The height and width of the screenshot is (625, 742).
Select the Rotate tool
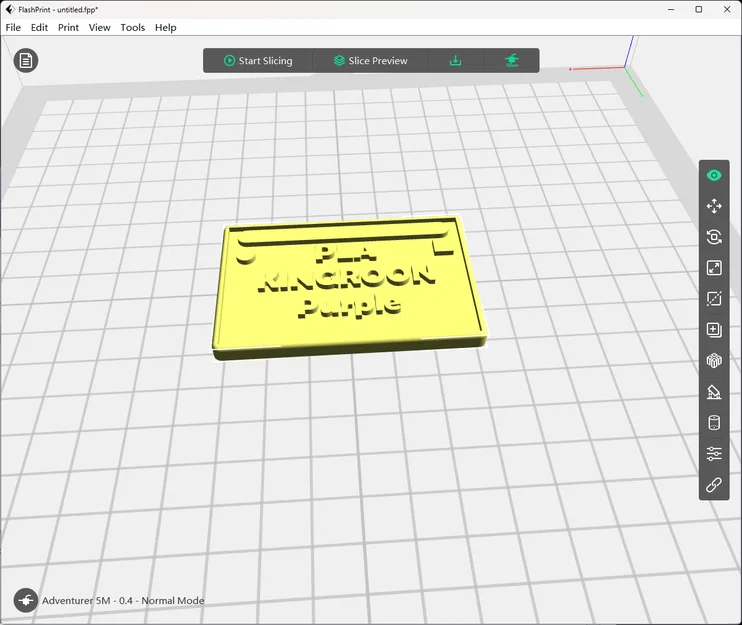pos(714,237)
